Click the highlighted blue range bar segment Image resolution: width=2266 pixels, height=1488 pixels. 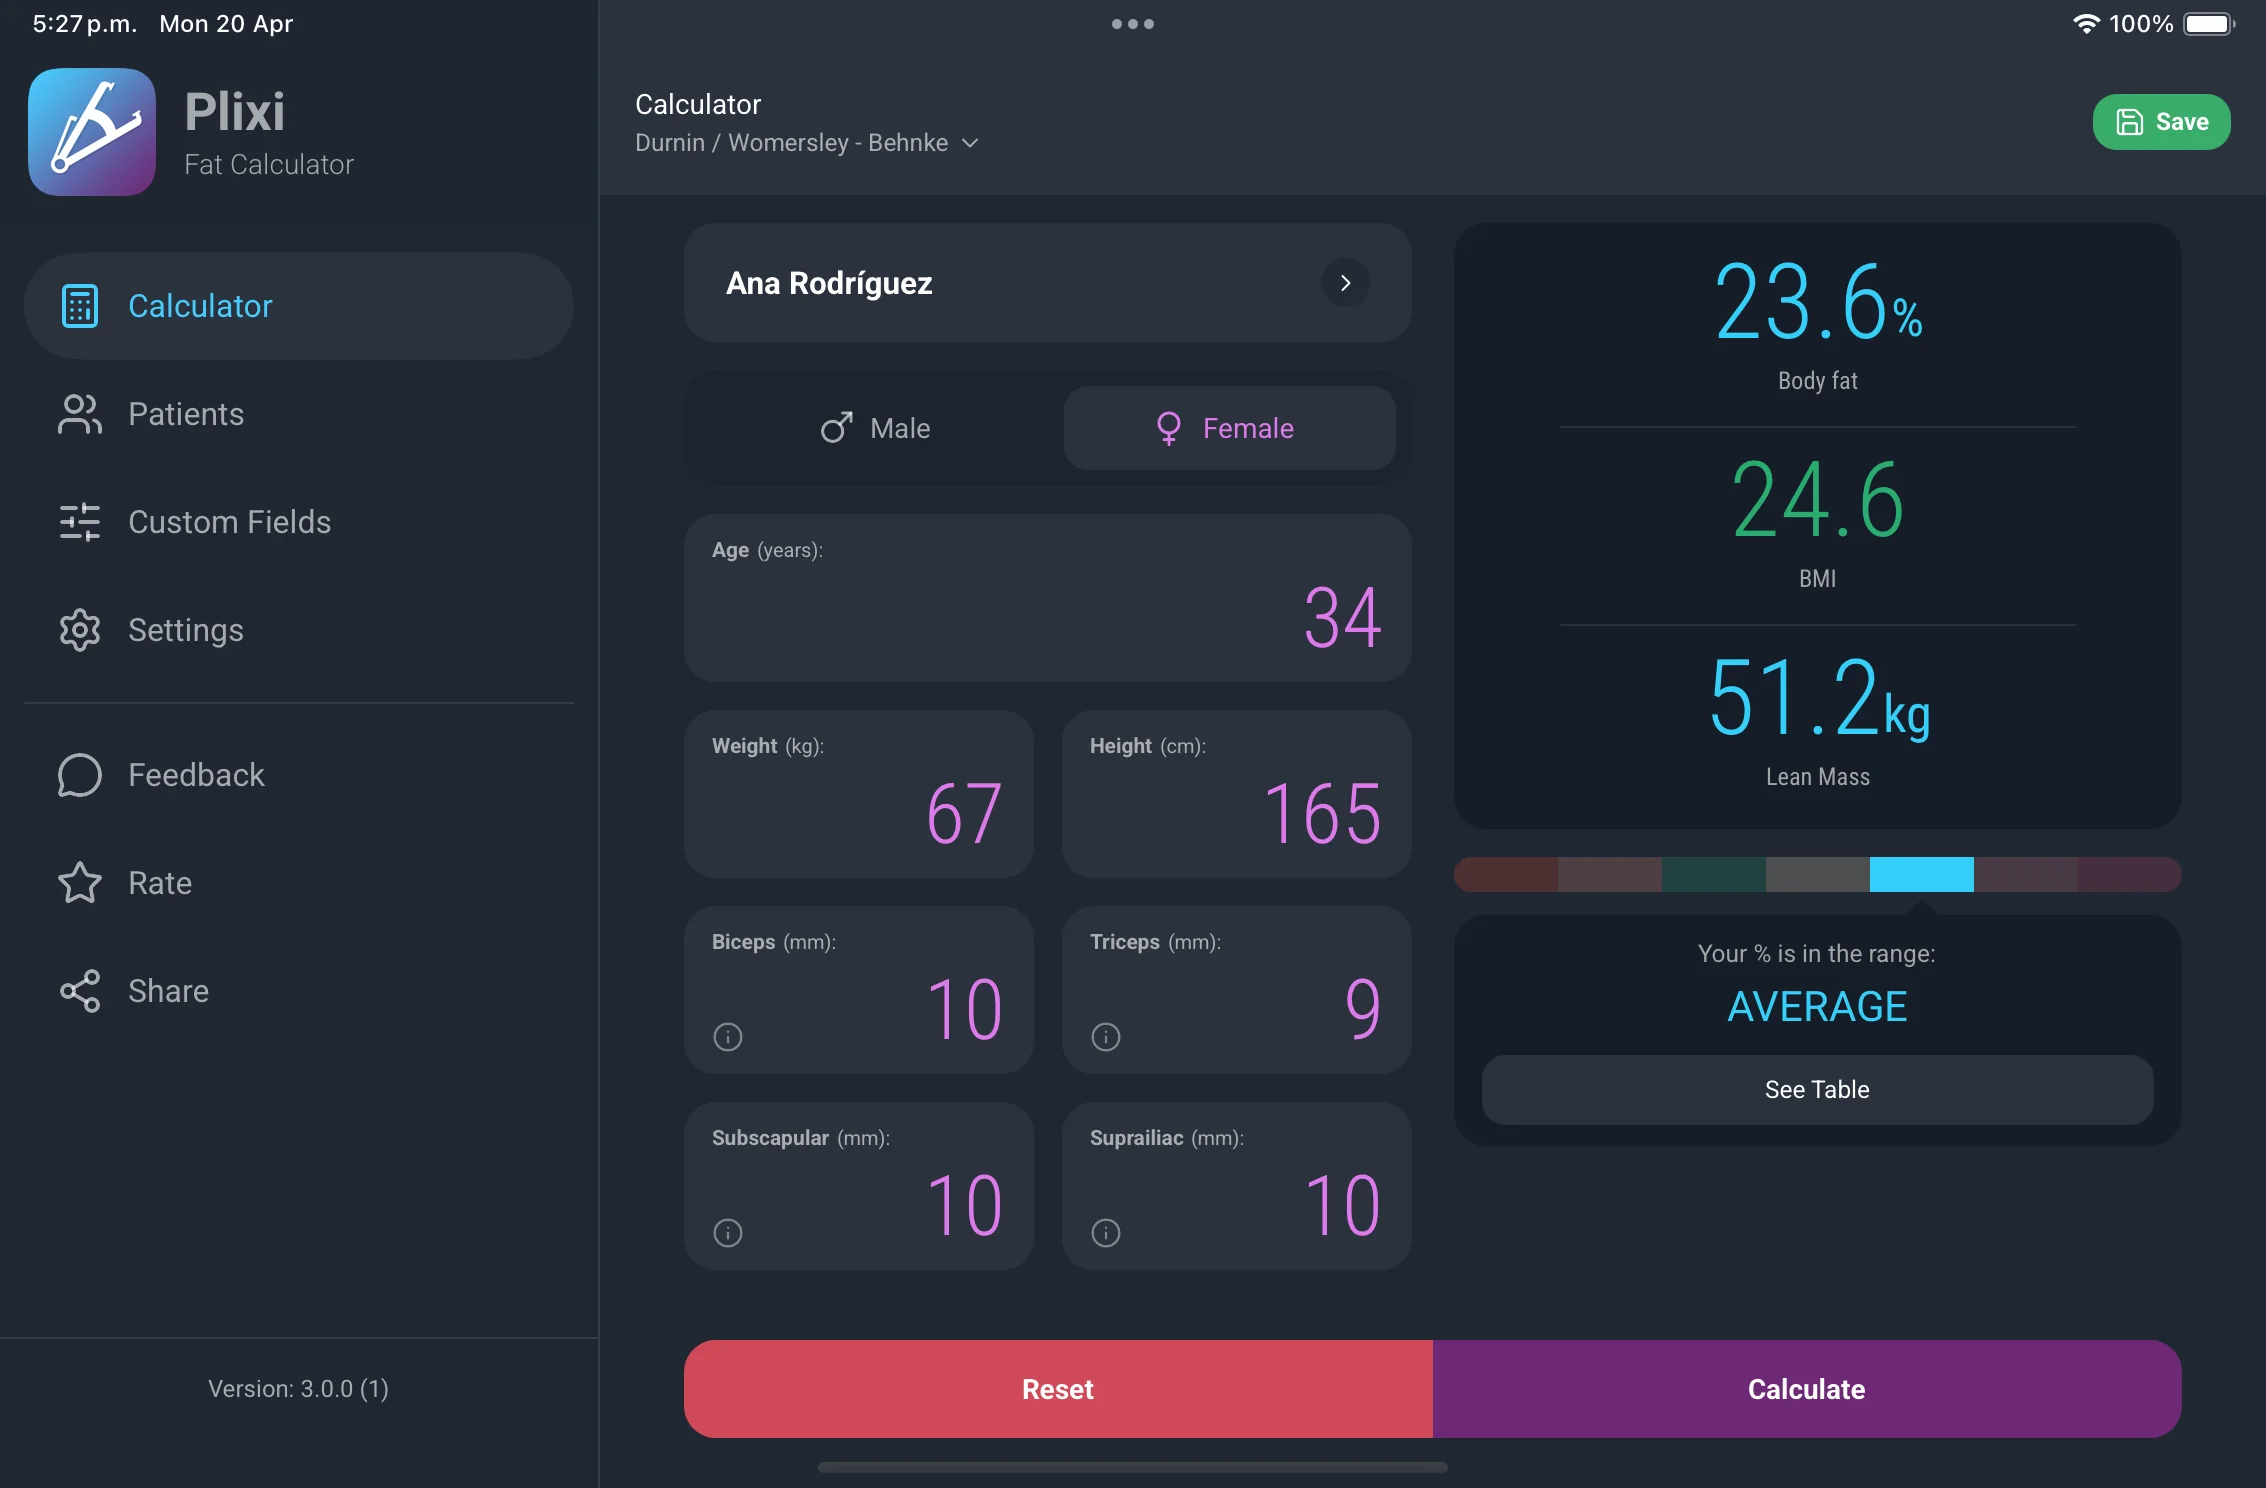(1921, 874)
